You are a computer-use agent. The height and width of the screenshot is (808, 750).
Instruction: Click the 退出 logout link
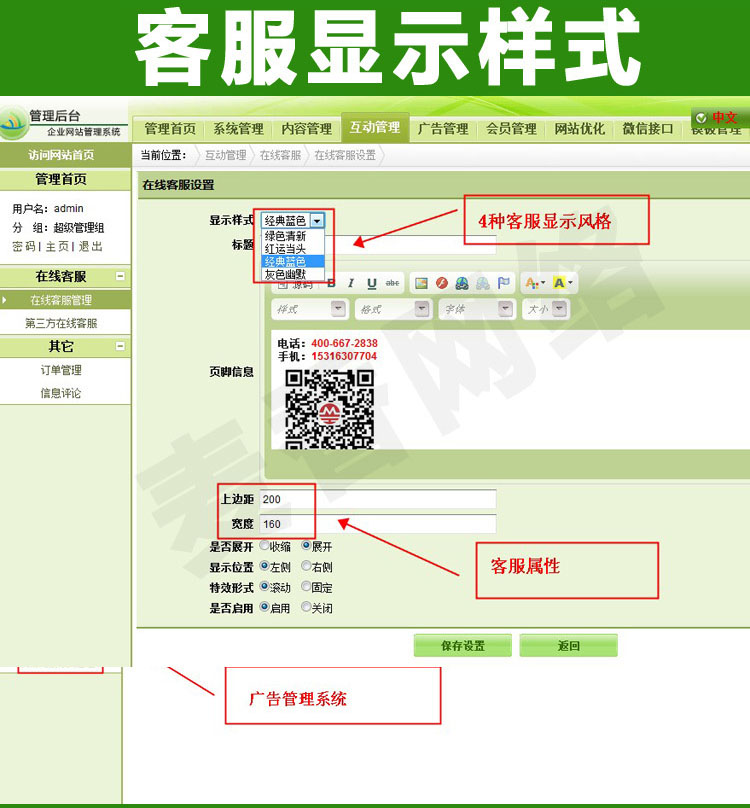(91, 246)
